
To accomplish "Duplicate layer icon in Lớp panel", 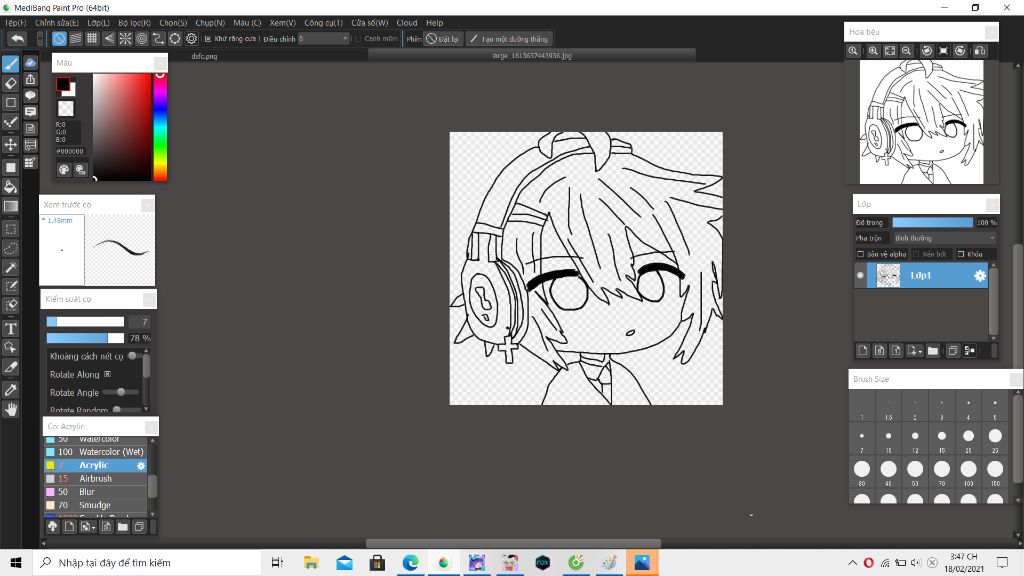I will (953, 351).
